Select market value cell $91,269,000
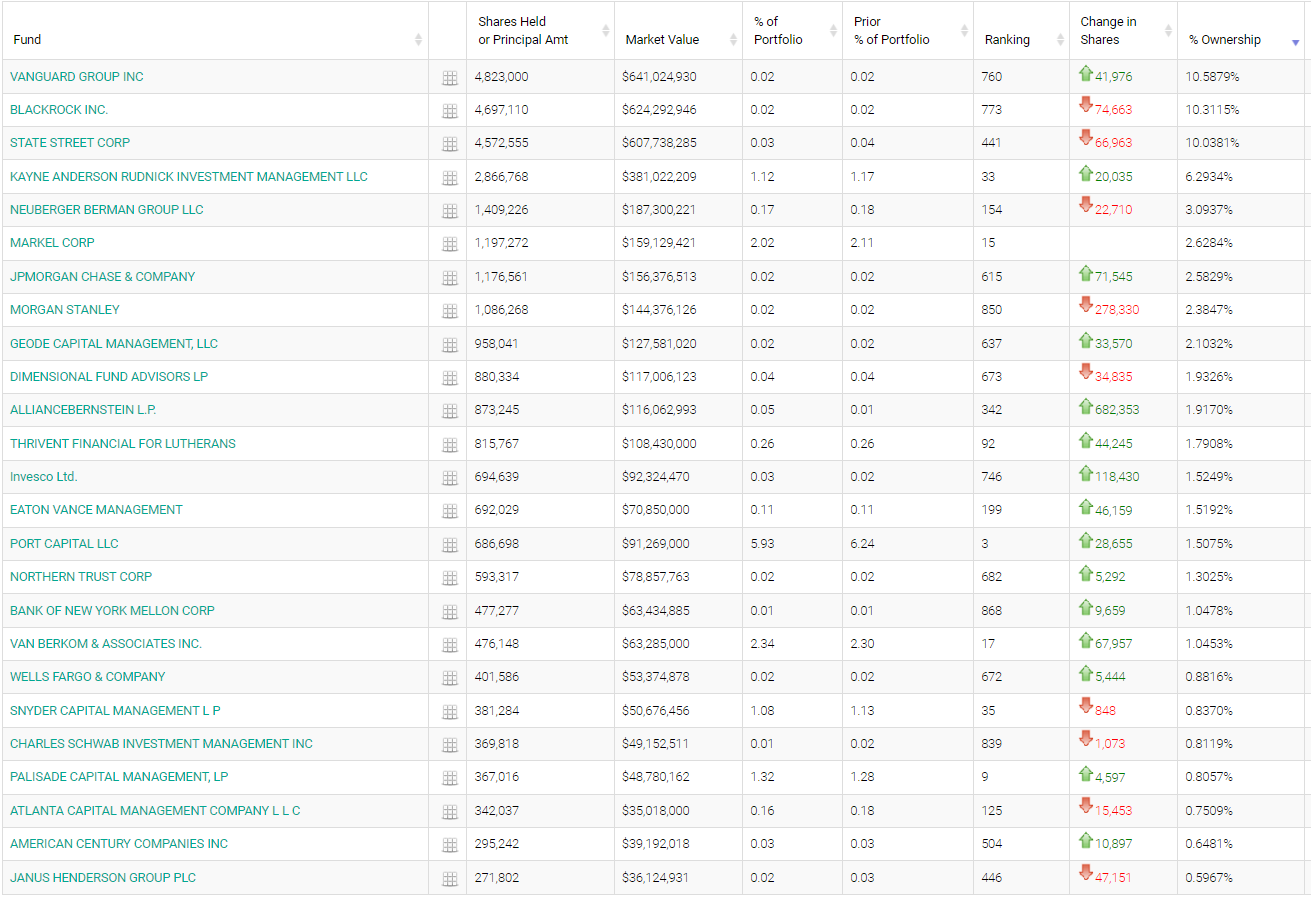1311x900 pixels. pos(655,544)
